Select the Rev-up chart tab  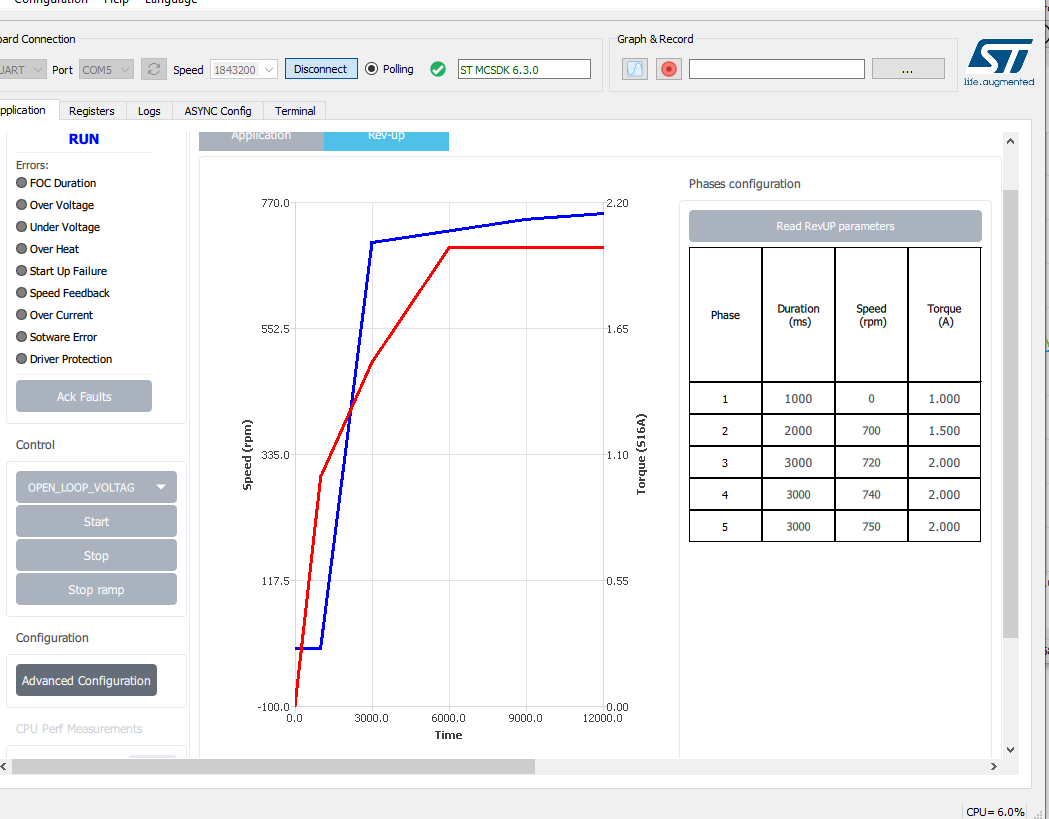(x=386, y=140)
